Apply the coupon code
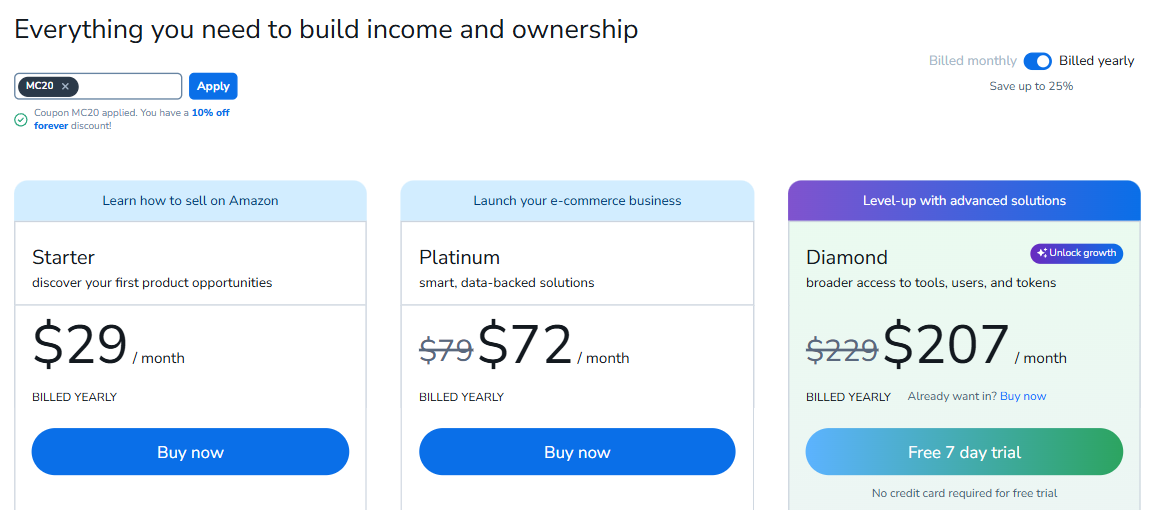1157x510 pixels. [213, 87]
